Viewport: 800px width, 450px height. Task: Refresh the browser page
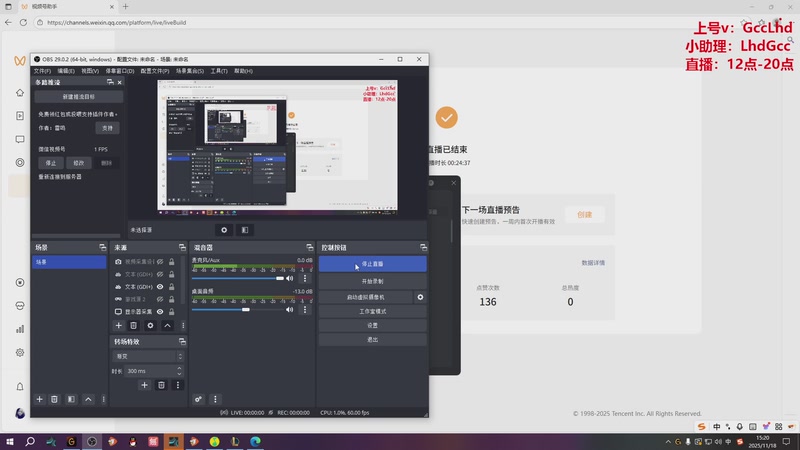click(x=23, y=22)
